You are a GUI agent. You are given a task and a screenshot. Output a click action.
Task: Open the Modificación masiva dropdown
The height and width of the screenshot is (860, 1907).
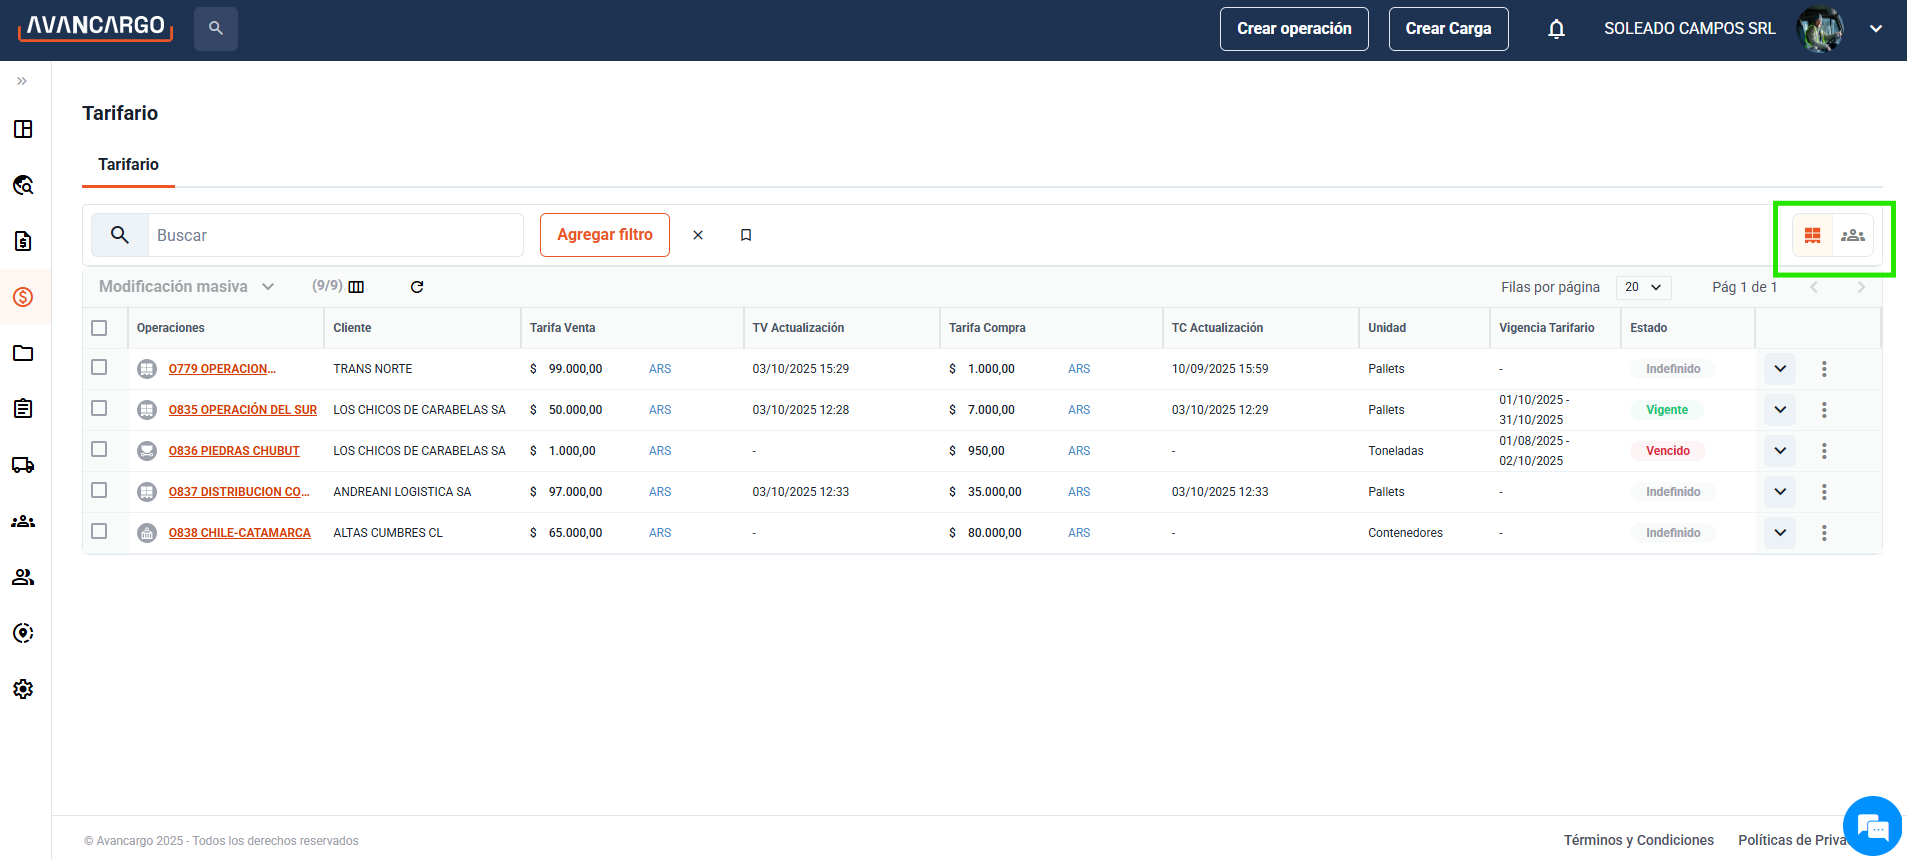186,287
